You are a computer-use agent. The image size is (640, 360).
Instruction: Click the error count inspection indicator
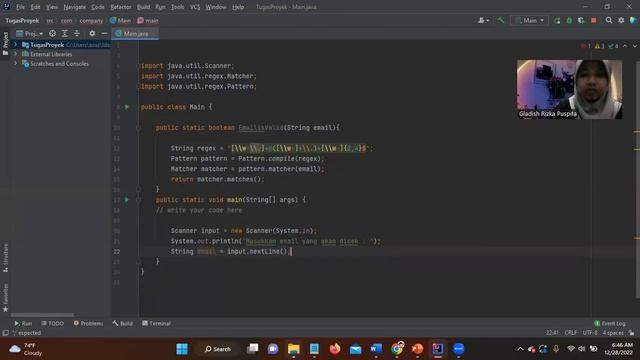tap(586, 46)
